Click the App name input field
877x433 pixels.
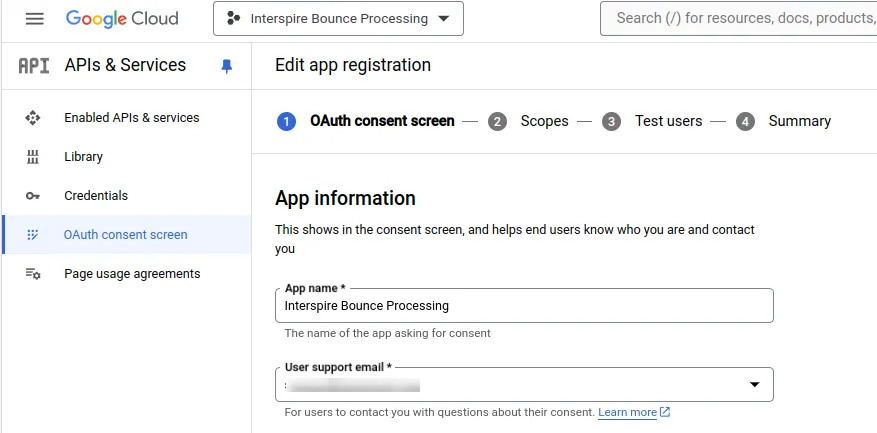point(524,305)
